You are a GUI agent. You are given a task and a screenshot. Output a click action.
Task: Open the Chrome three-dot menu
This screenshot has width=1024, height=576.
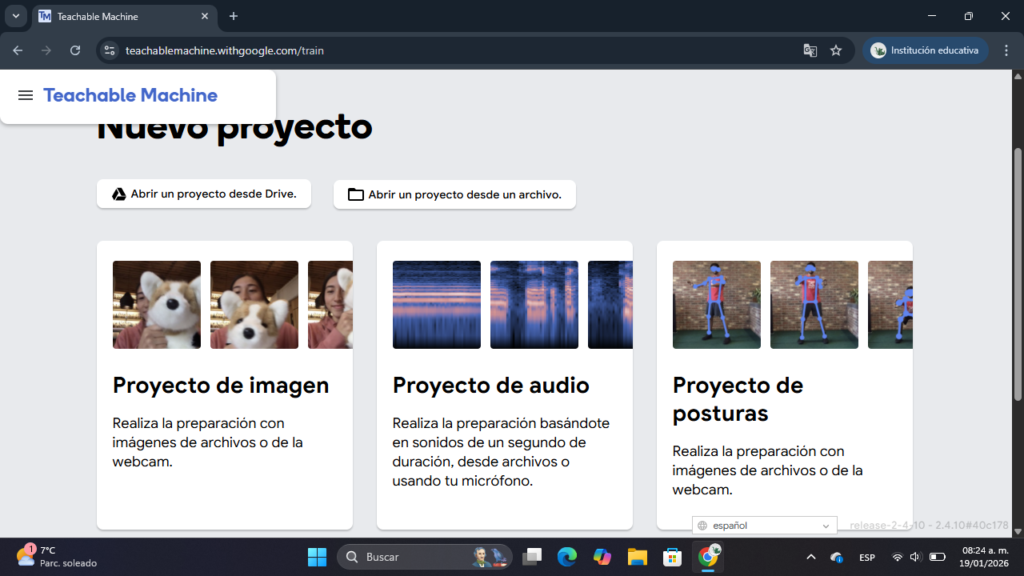(x=1005, y=50)
